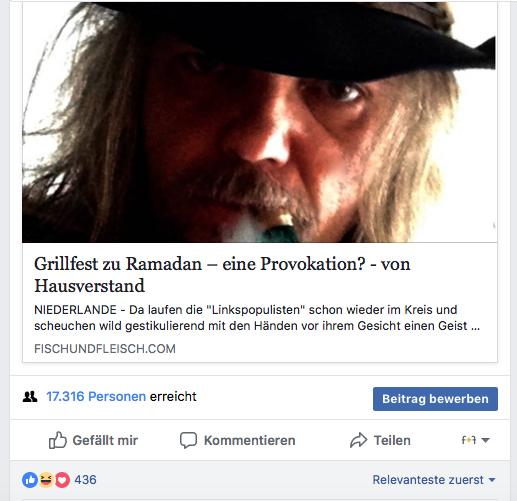Image resolution: width=517 pixels, height=501 pixels.
Task: Click the curved arrow Teilen icon
Action: coord(358,440)
